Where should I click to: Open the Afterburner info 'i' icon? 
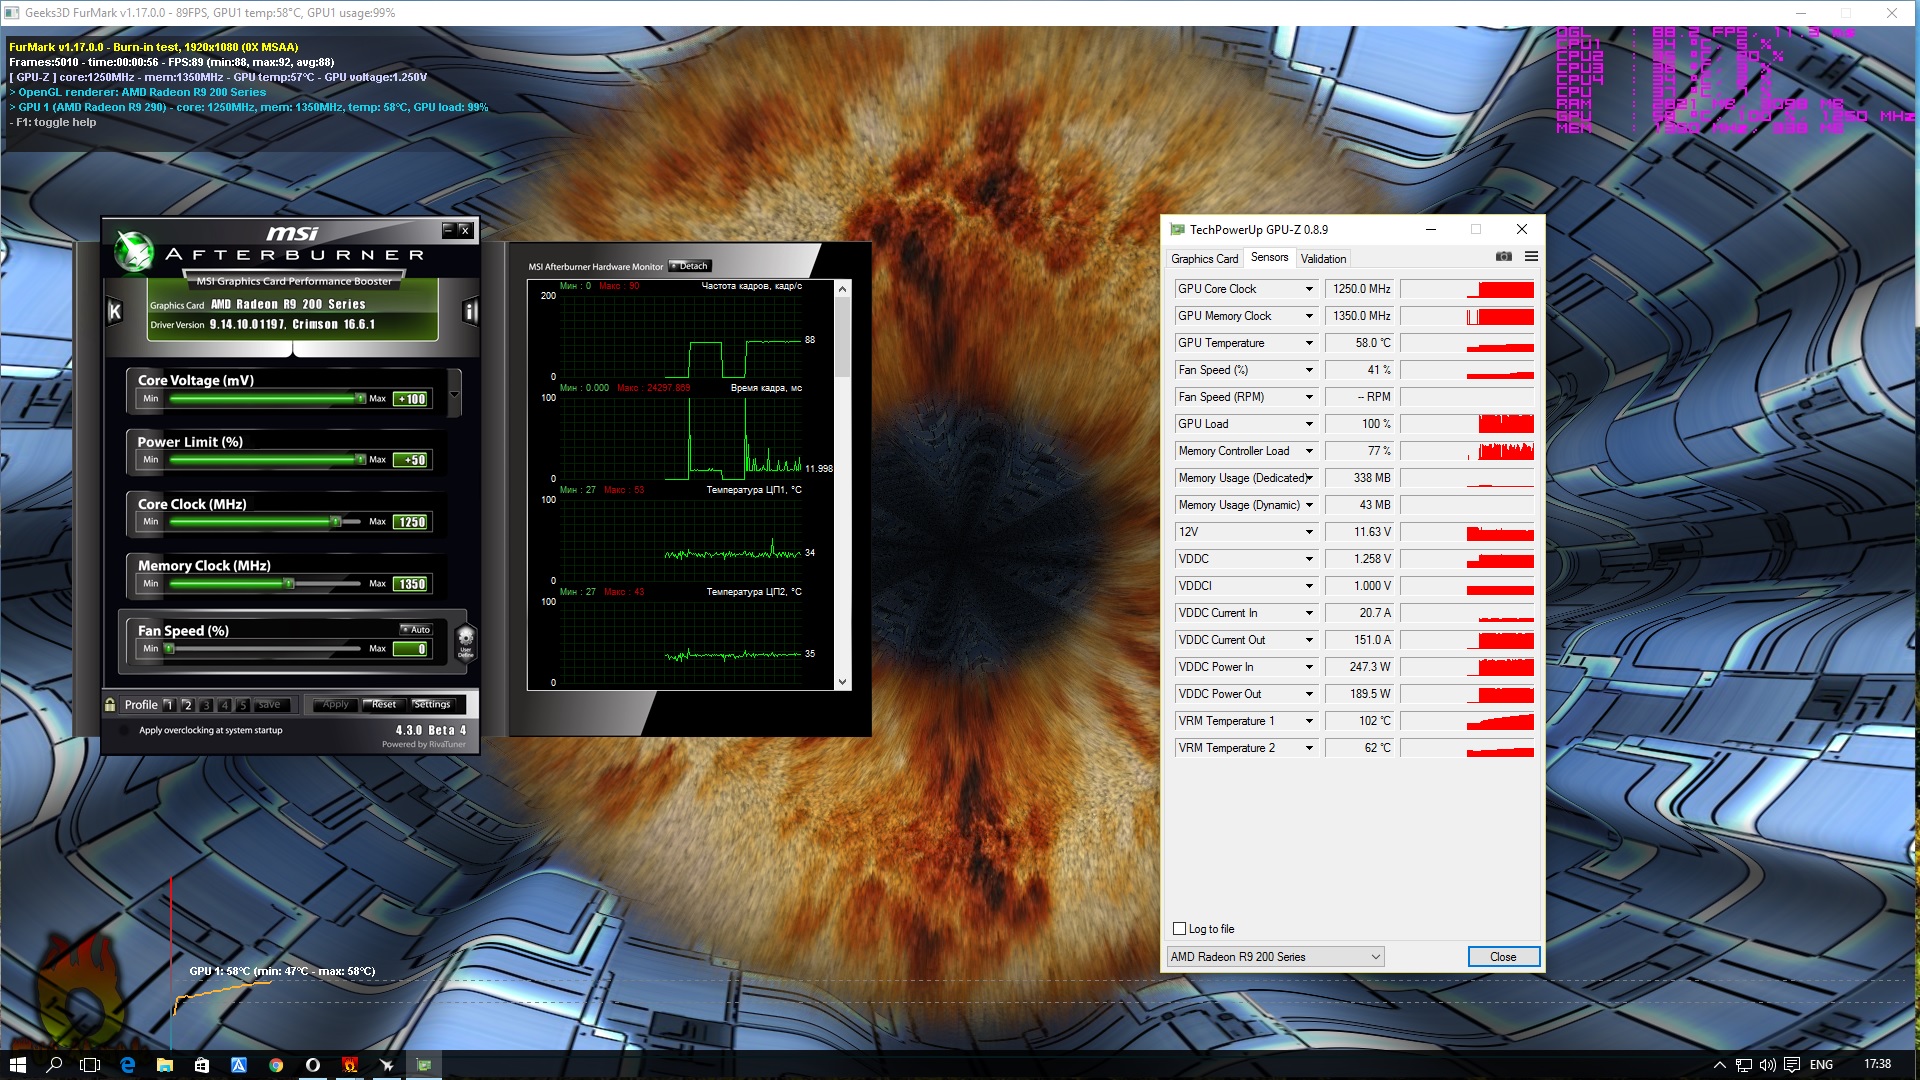(470, 312)
